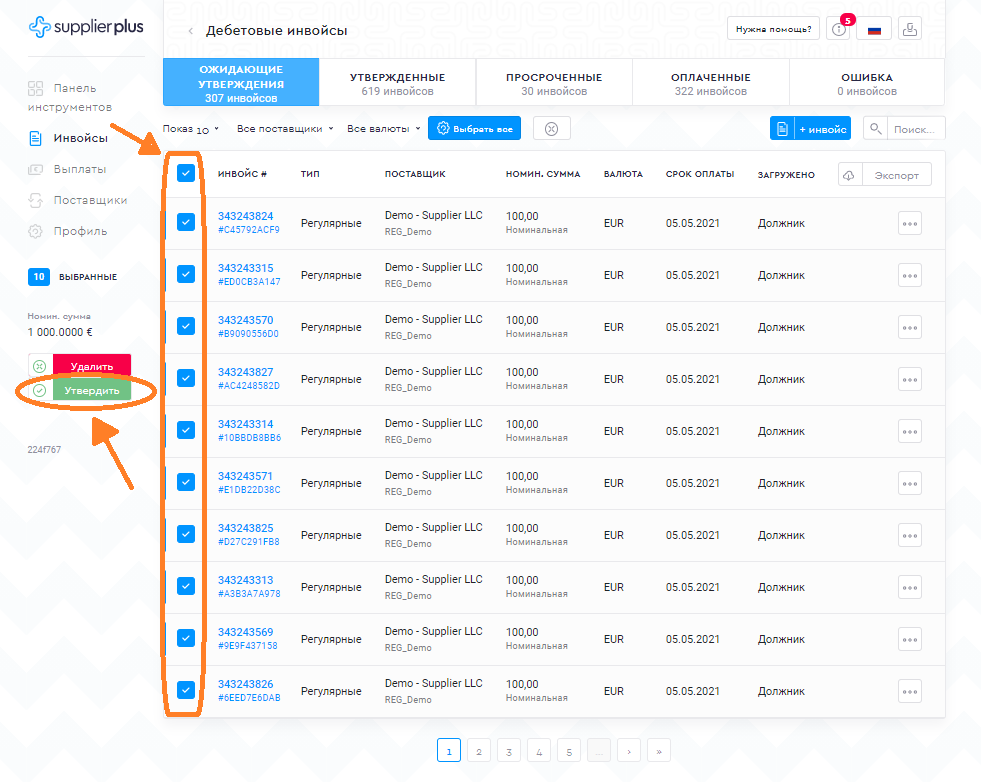
Task: Uncheck the checkbox for invoice 343243571
Action: pyautogui.click(x=186, y=482)
